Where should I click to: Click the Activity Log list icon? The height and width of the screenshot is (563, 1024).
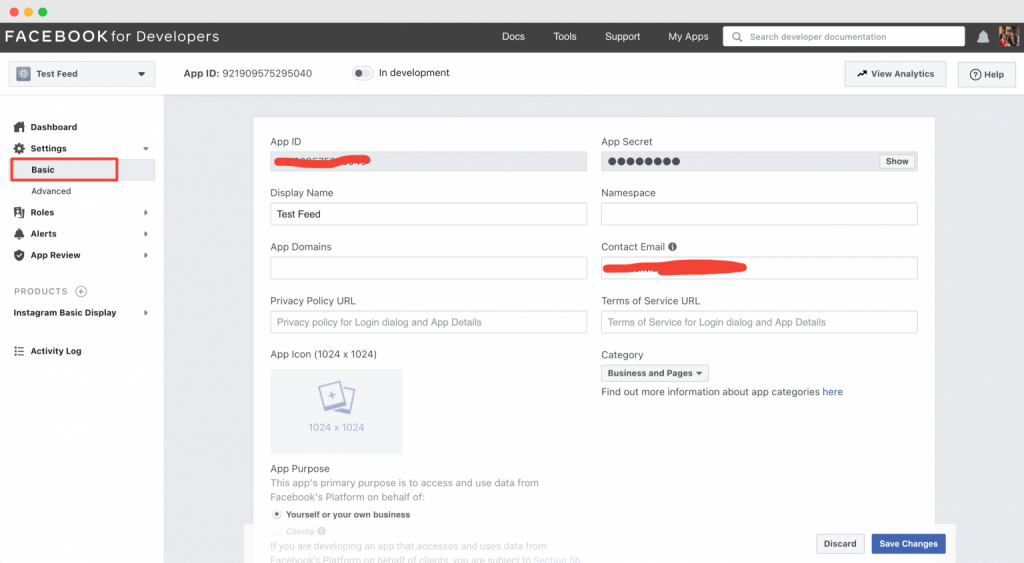click(19, 351)
